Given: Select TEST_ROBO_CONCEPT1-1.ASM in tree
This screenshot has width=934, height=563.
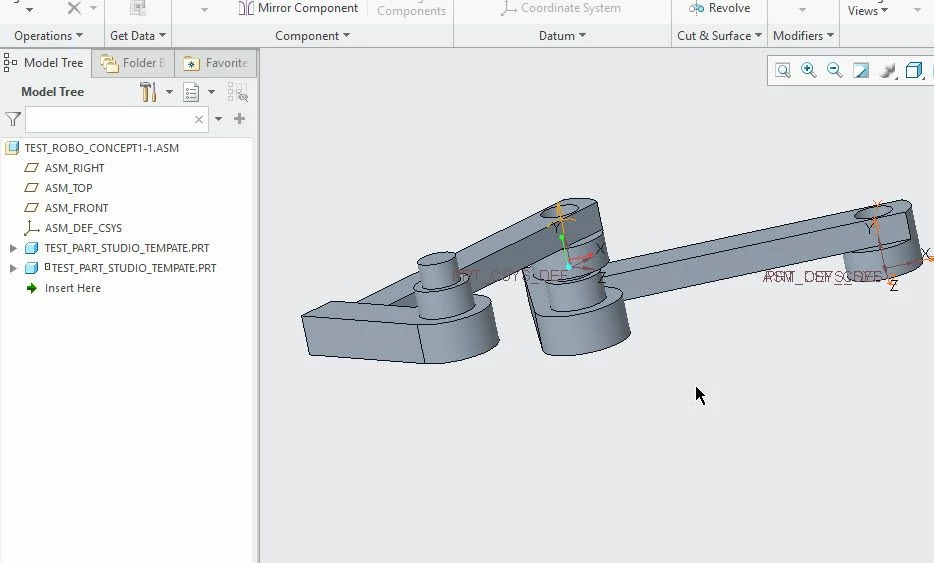Looking at the screenshot, I should tap(101, 148).
